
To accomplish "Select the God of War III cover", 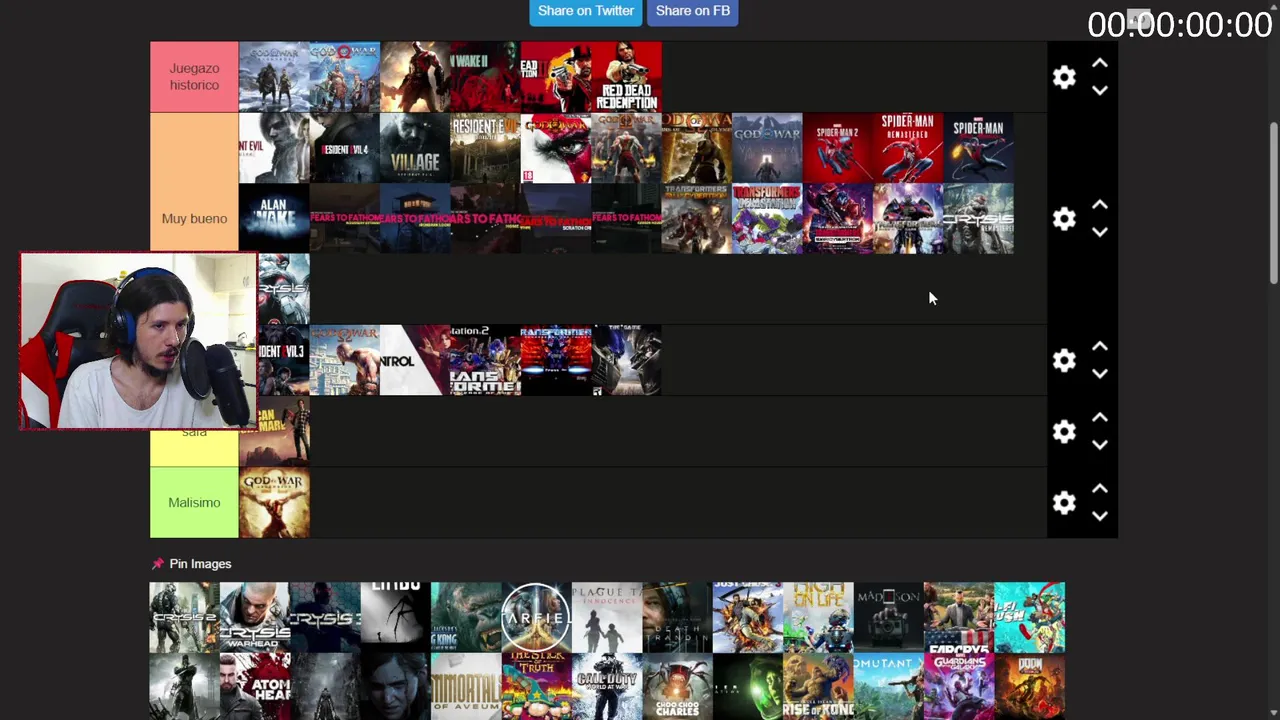I will [556, 148].
